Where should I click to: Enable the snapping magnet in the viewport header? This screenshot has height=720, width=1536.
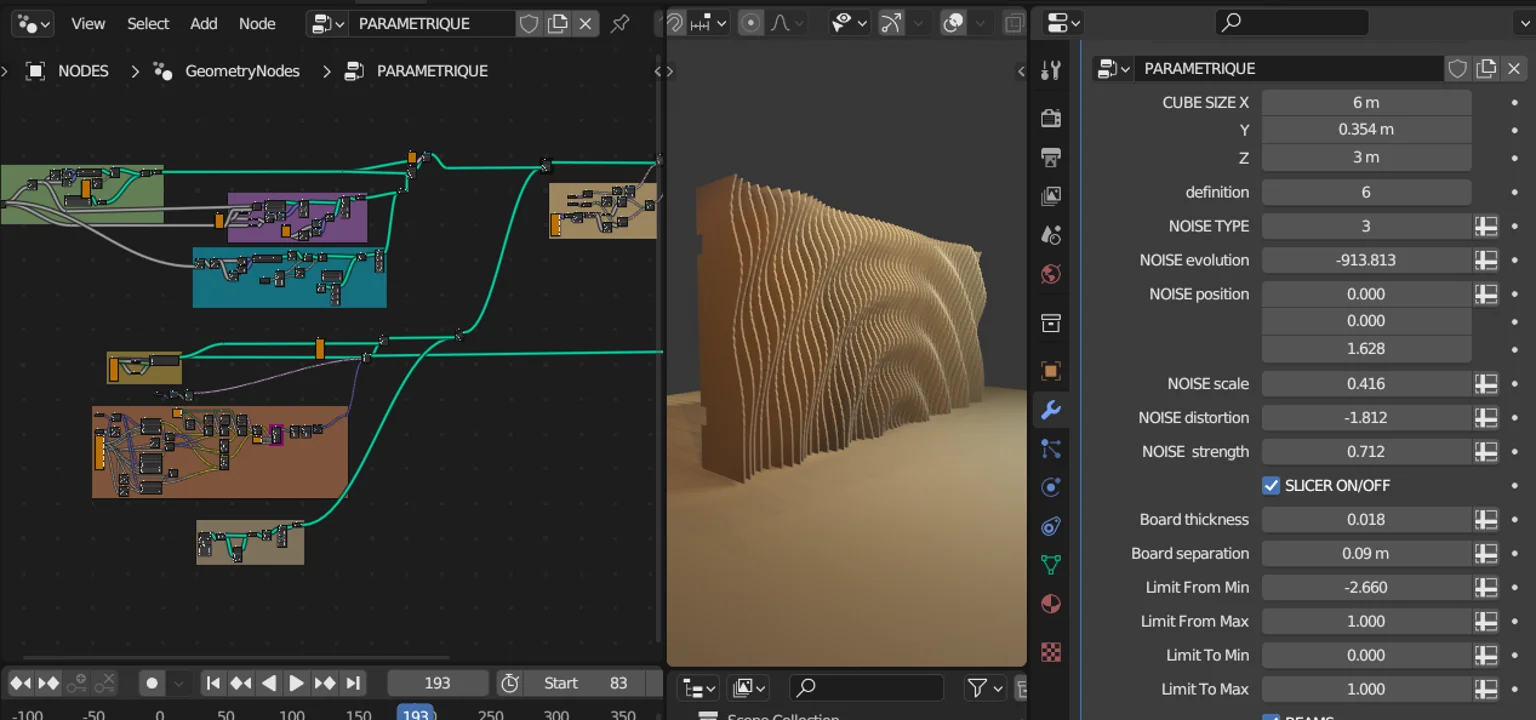677,22
